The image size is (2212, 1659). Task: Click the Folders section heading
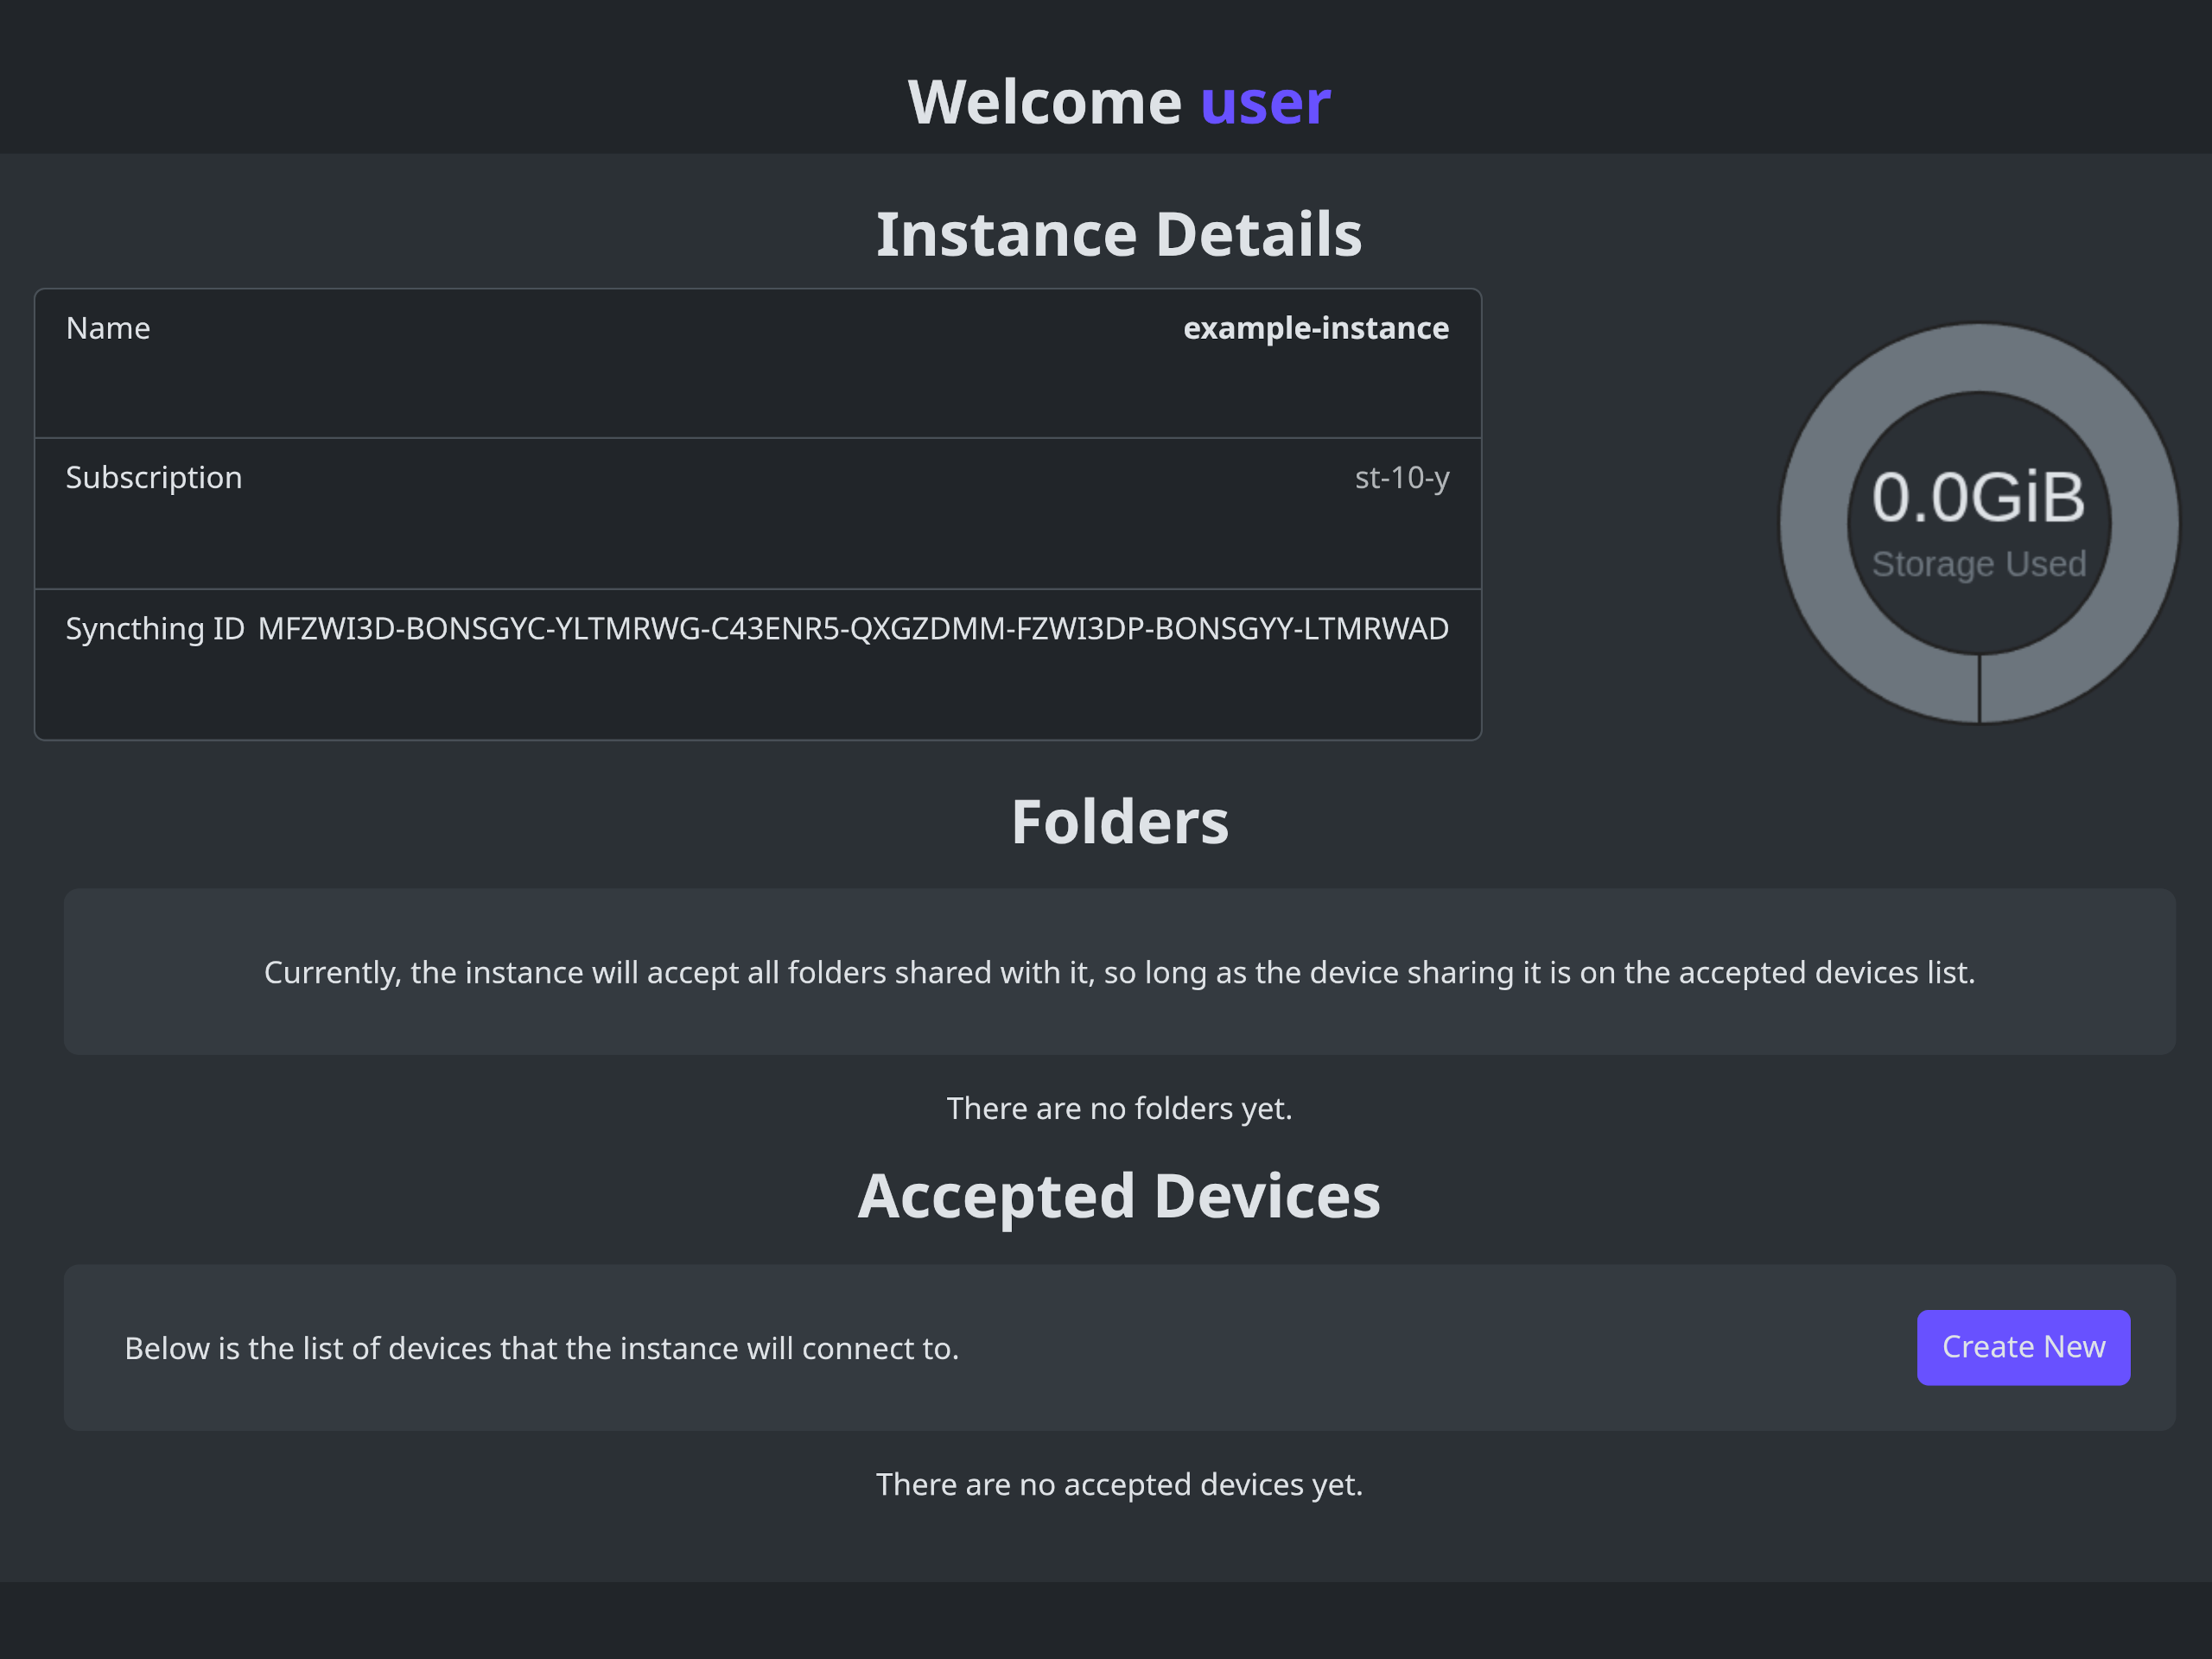tap(1120, 820)
